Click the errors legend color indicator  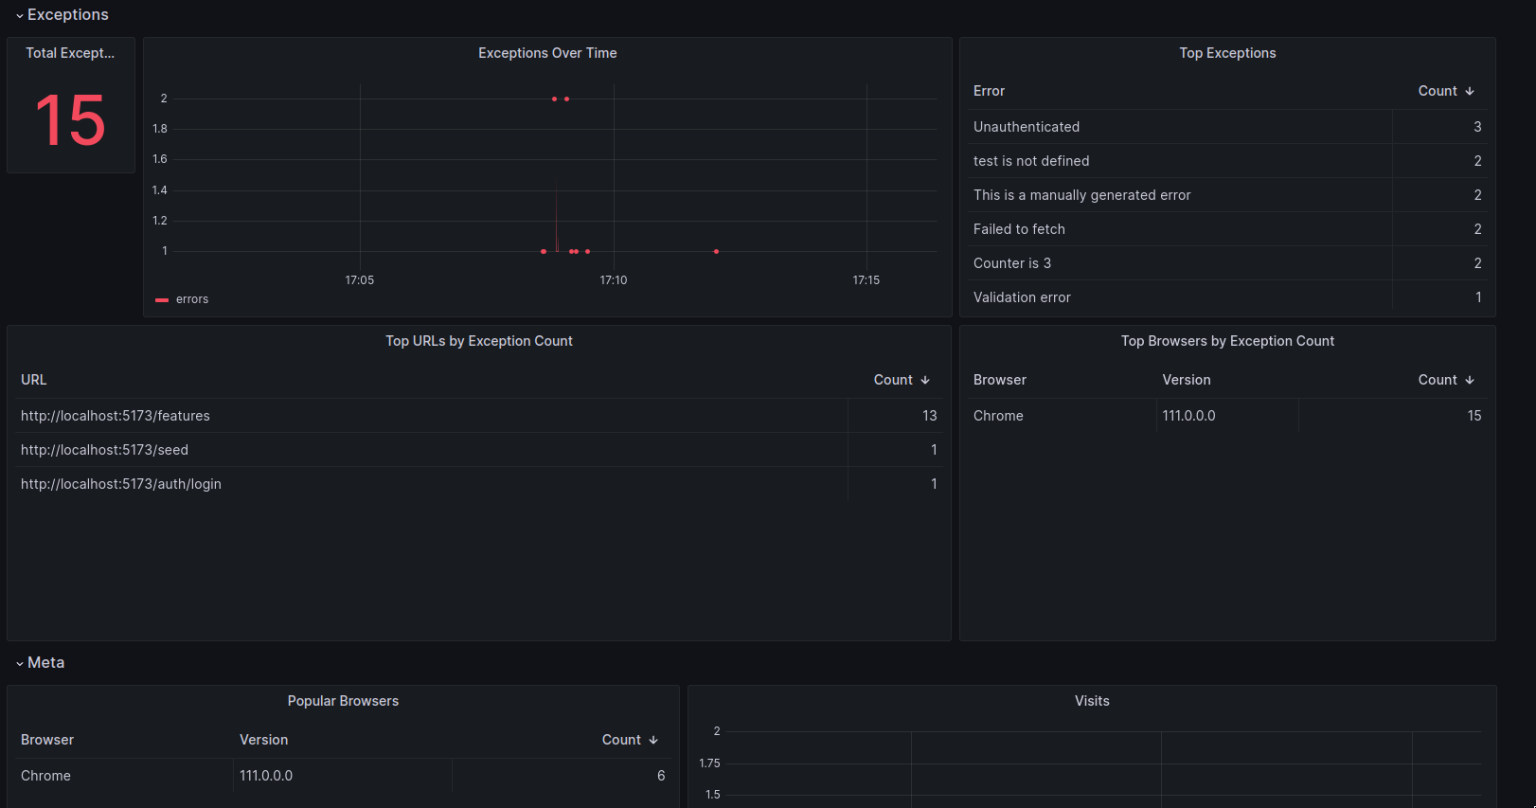click(160, 298)
